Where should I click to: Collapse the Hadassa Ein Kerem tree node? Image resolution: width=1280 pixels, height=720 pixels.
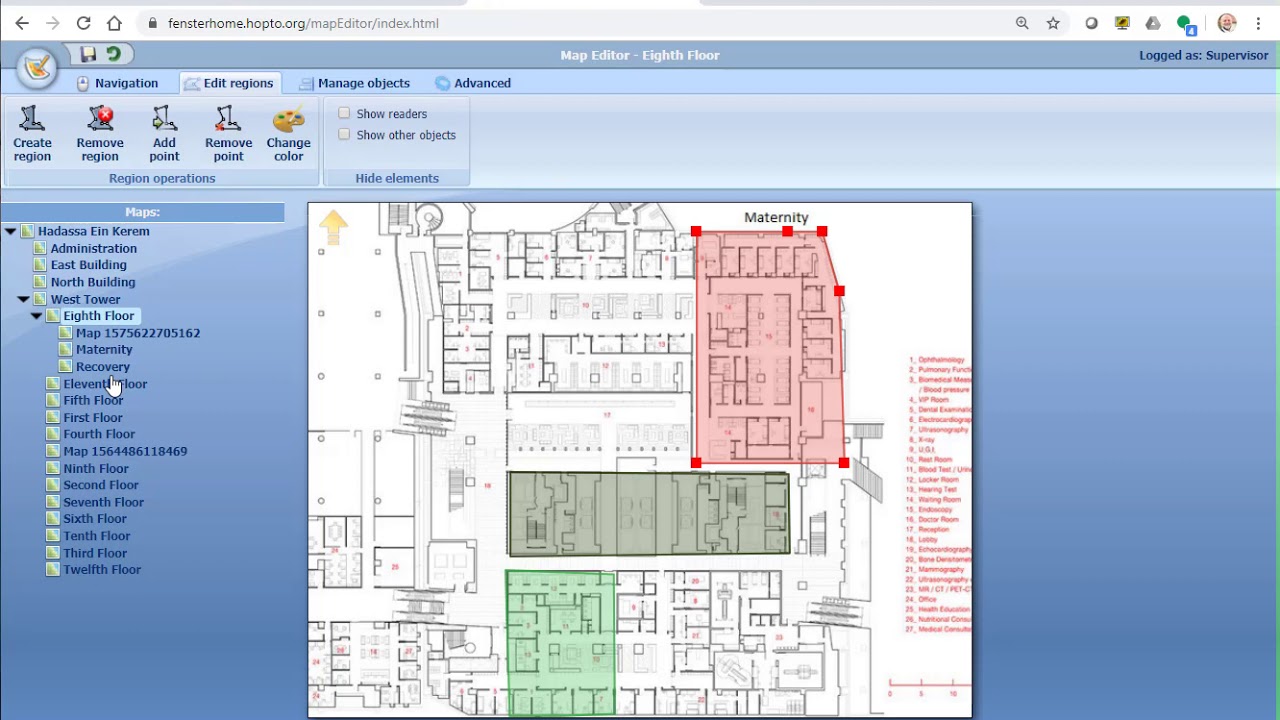[x=10, y=231]
